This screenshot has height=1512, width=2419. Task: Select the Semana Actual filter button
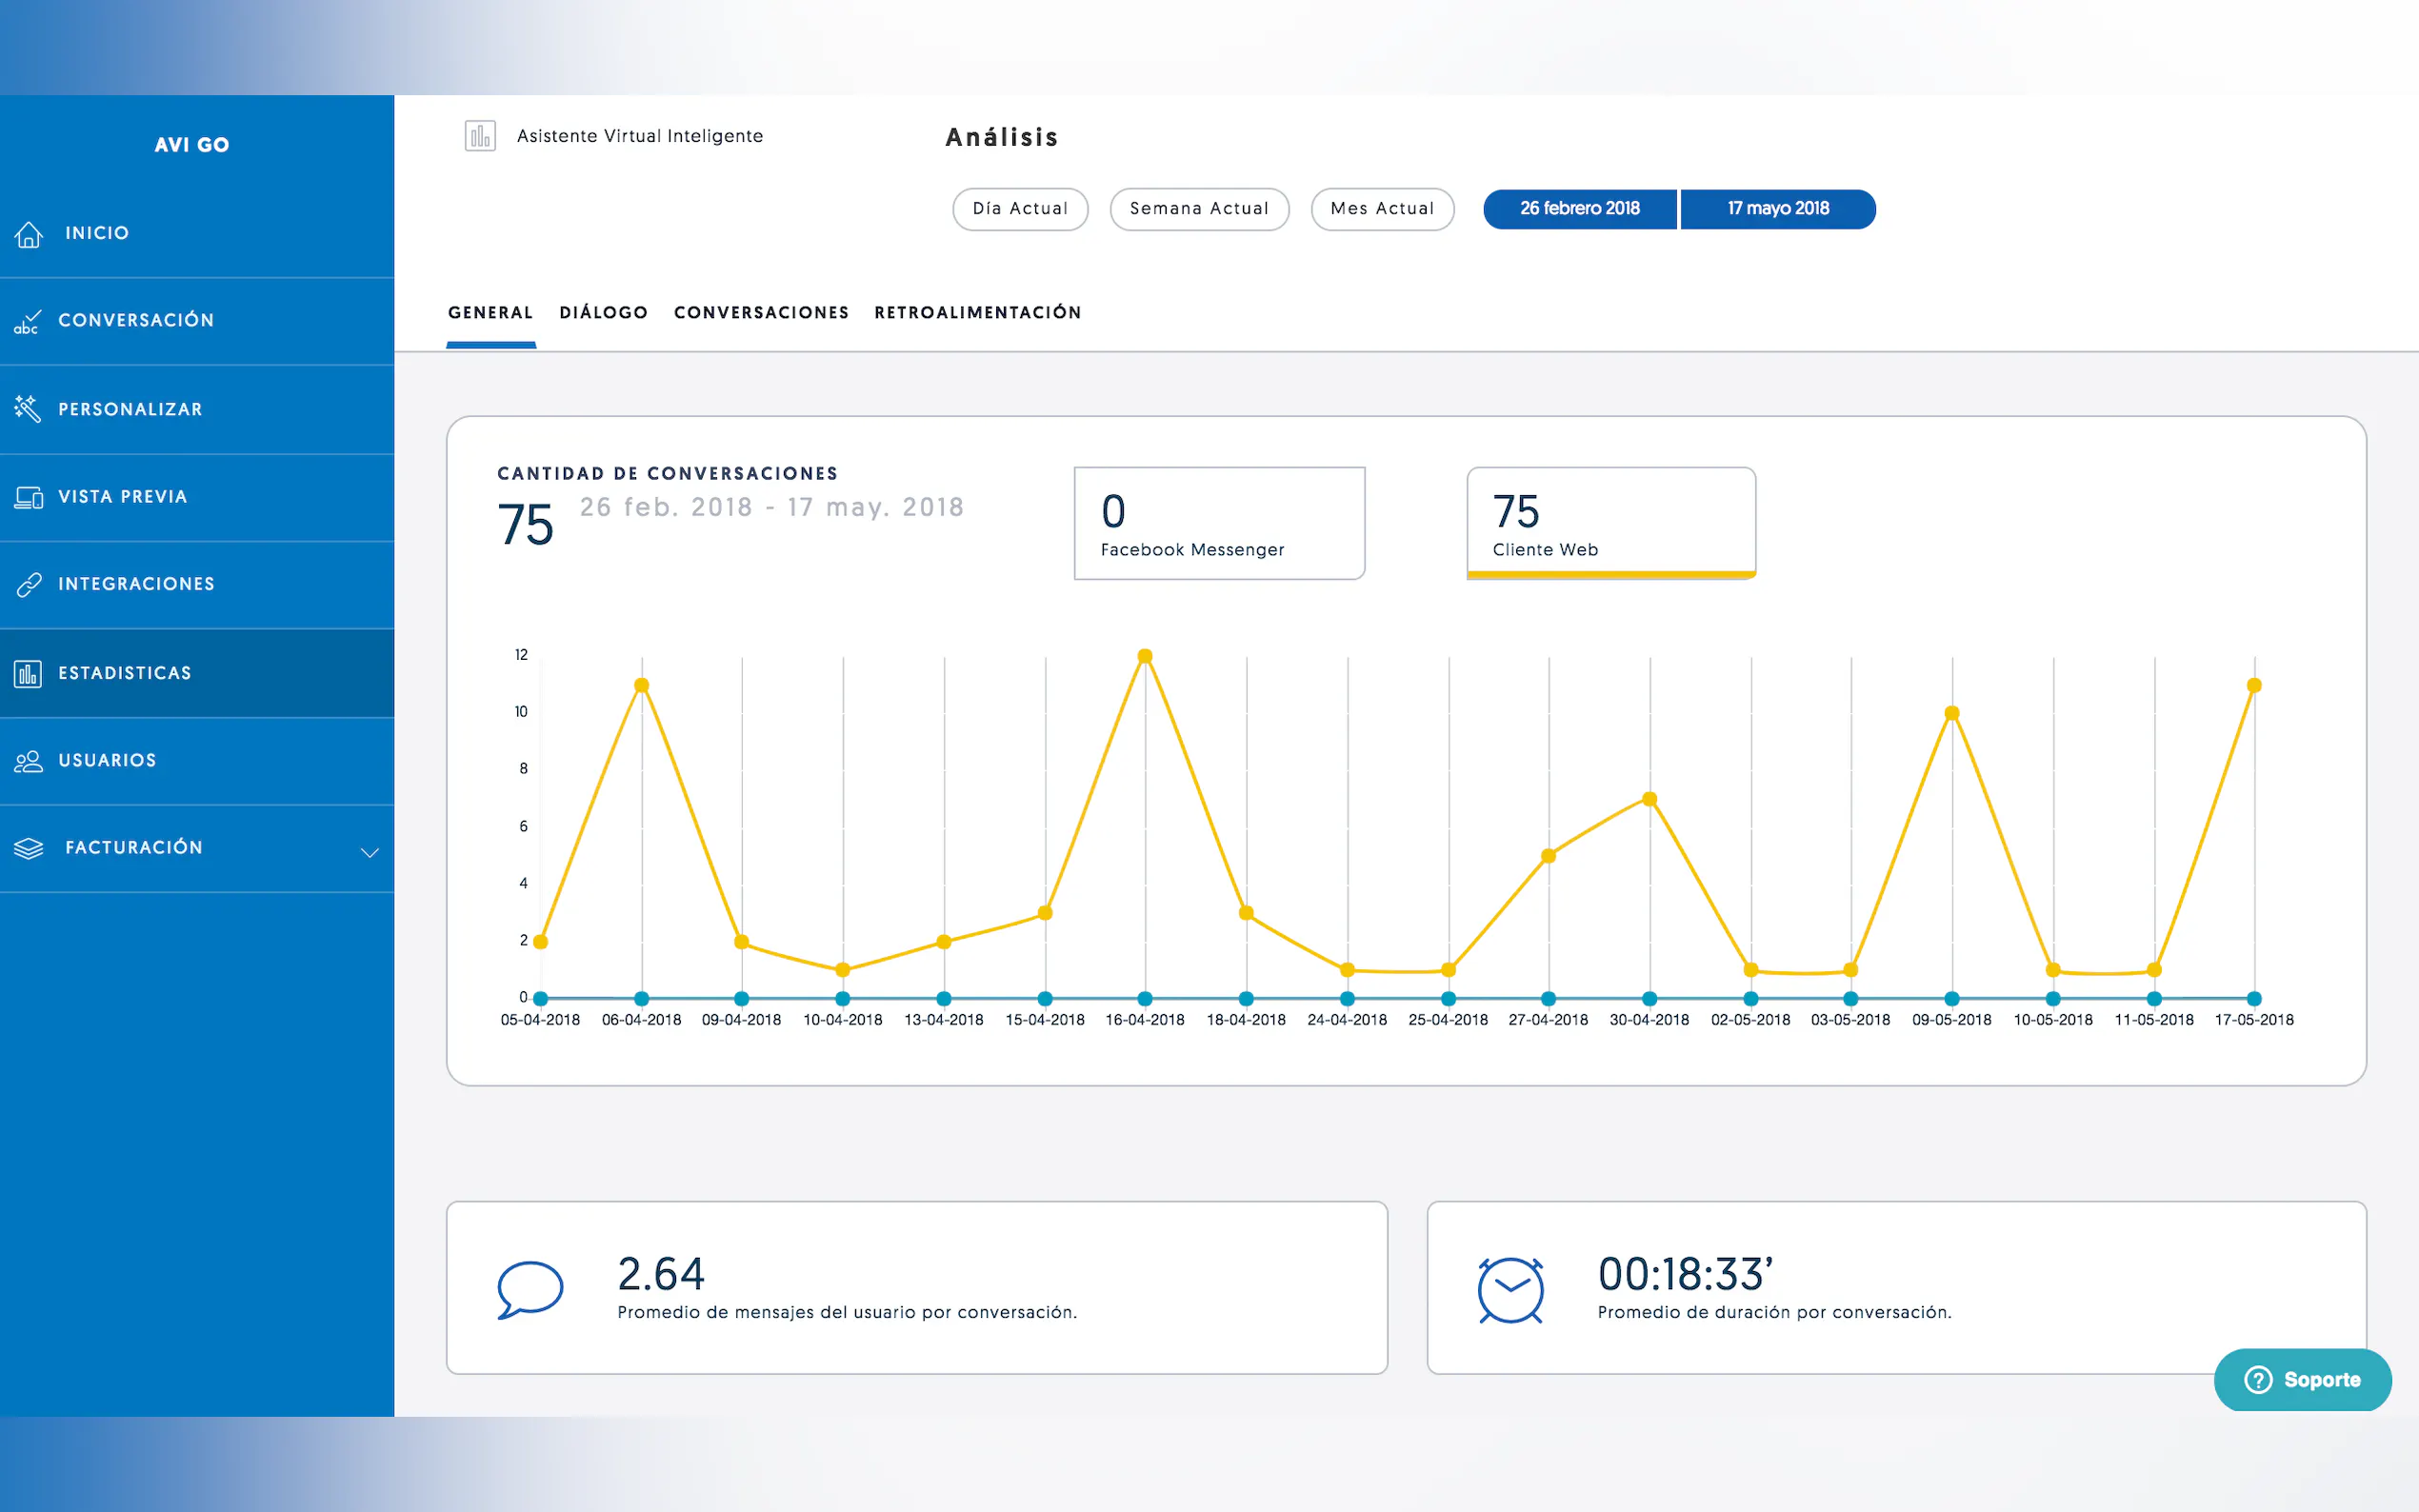[1198, 209]
